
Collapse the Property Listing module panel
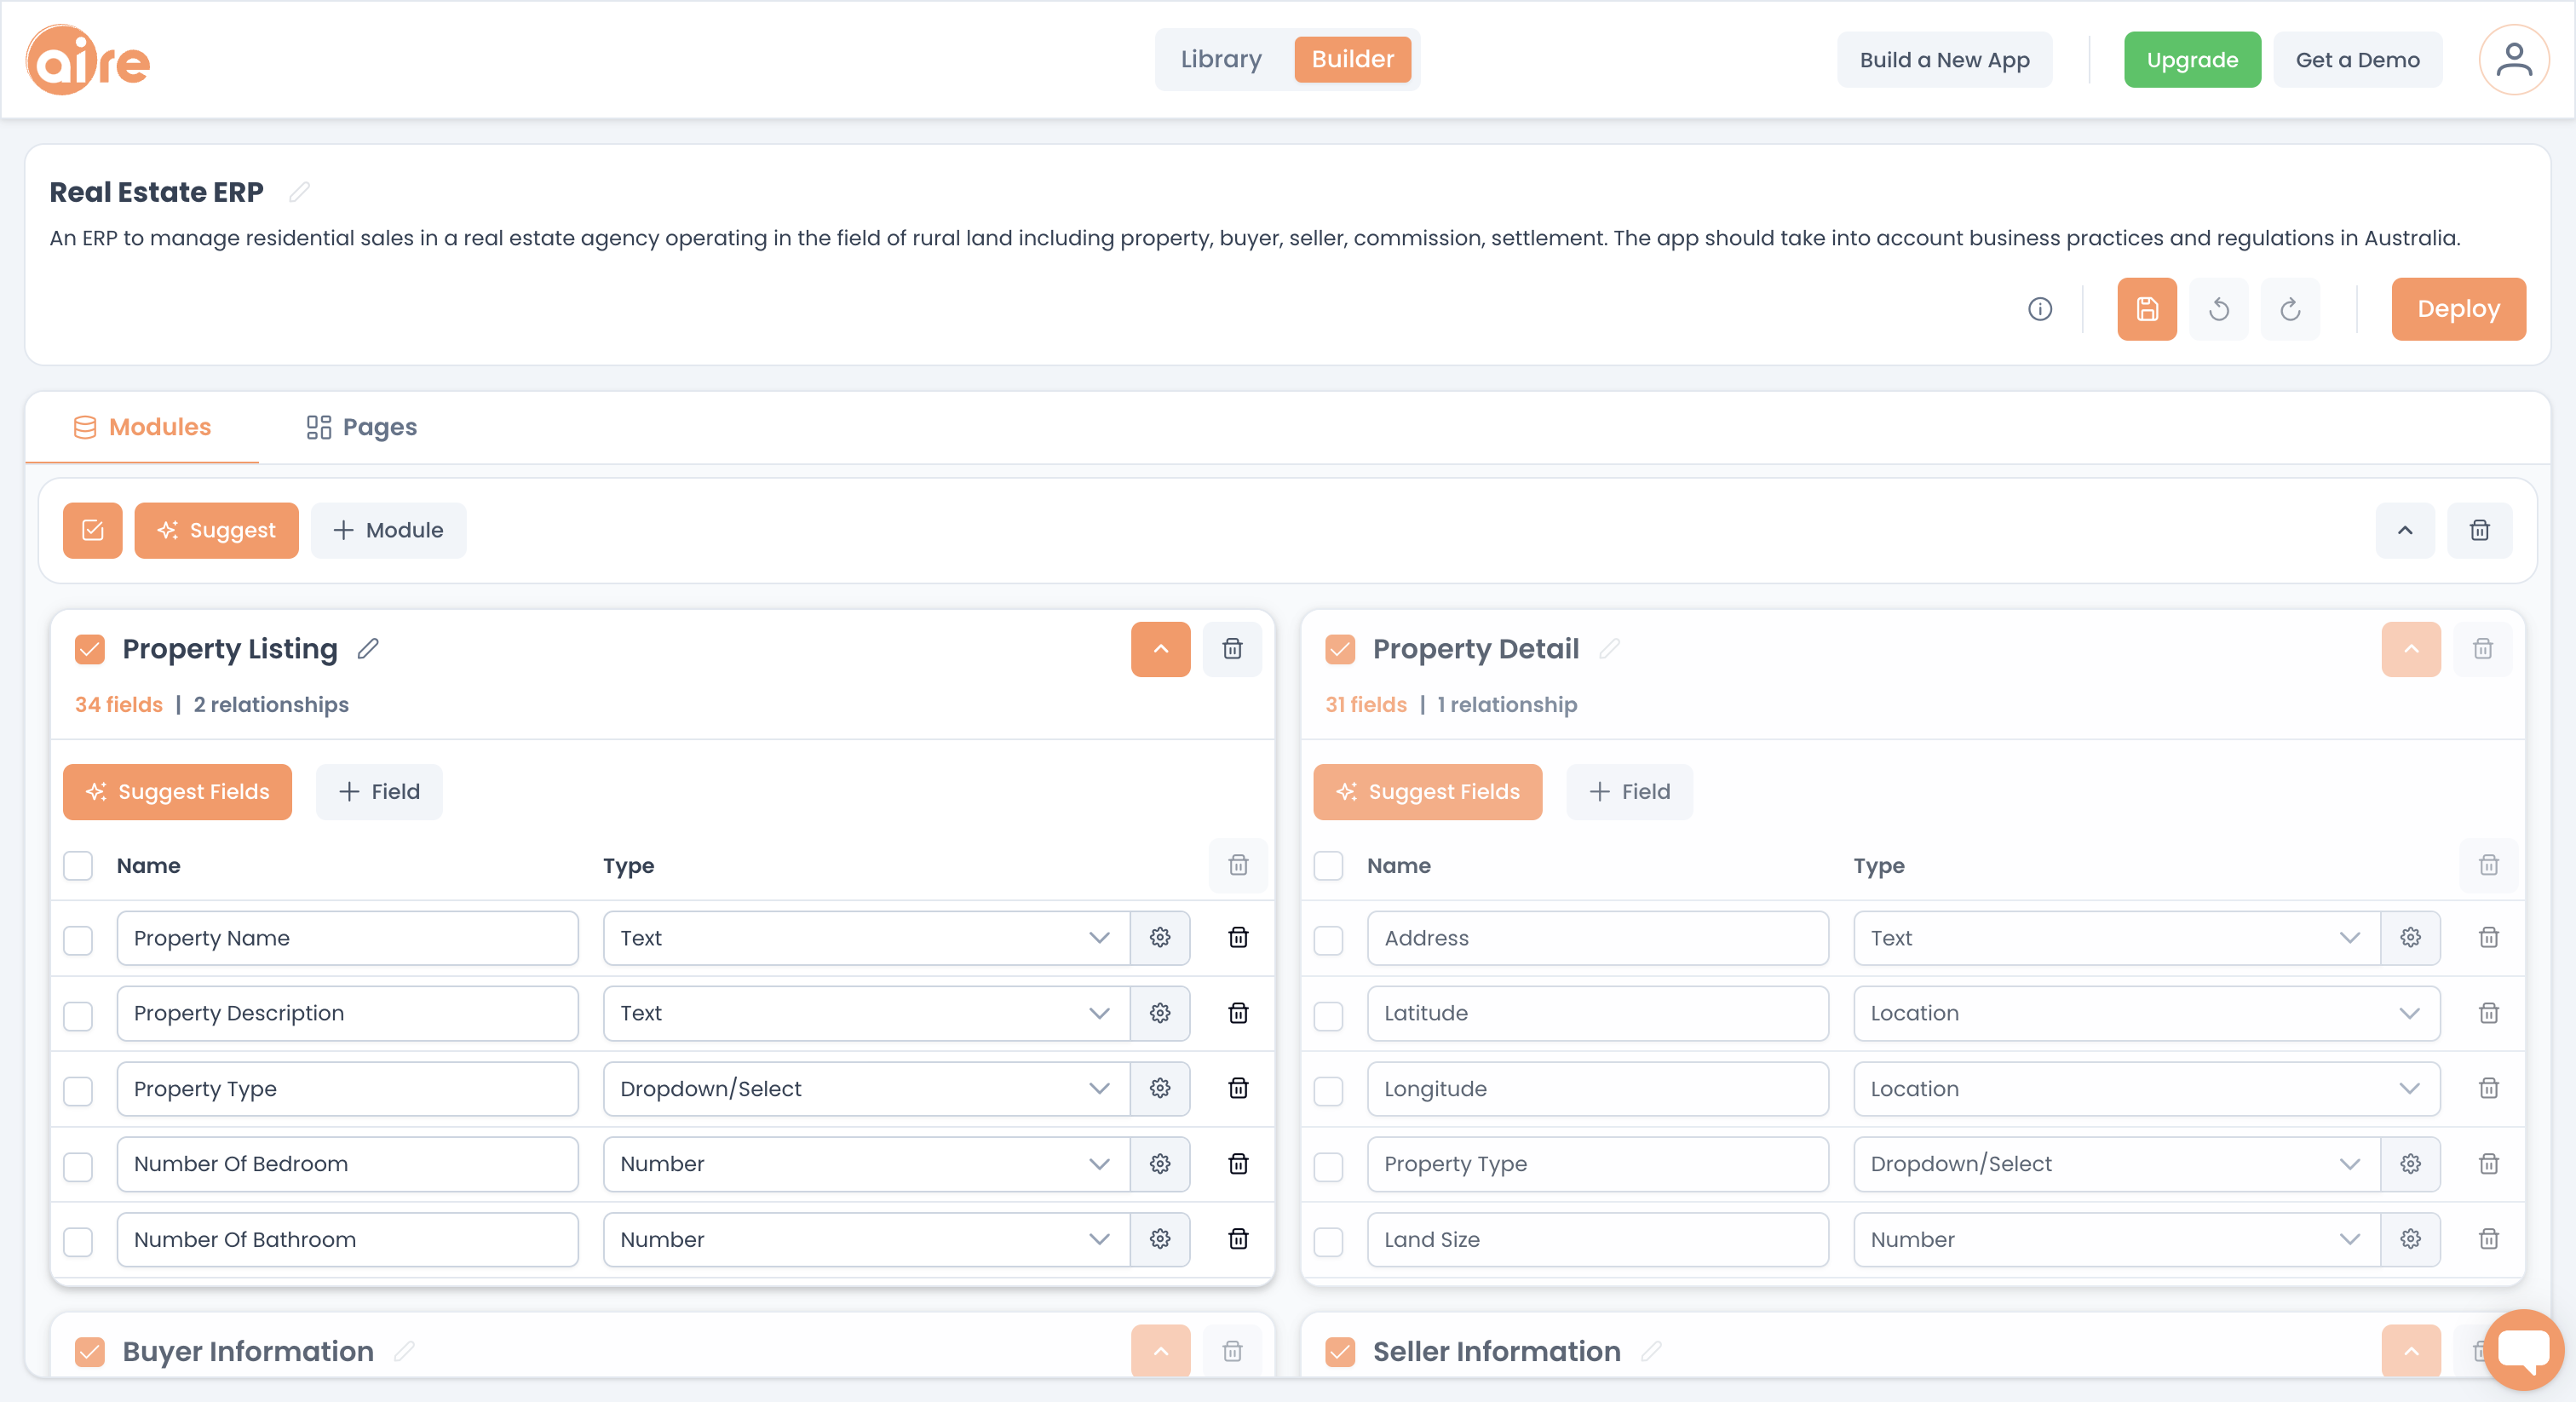(1160, 649)
